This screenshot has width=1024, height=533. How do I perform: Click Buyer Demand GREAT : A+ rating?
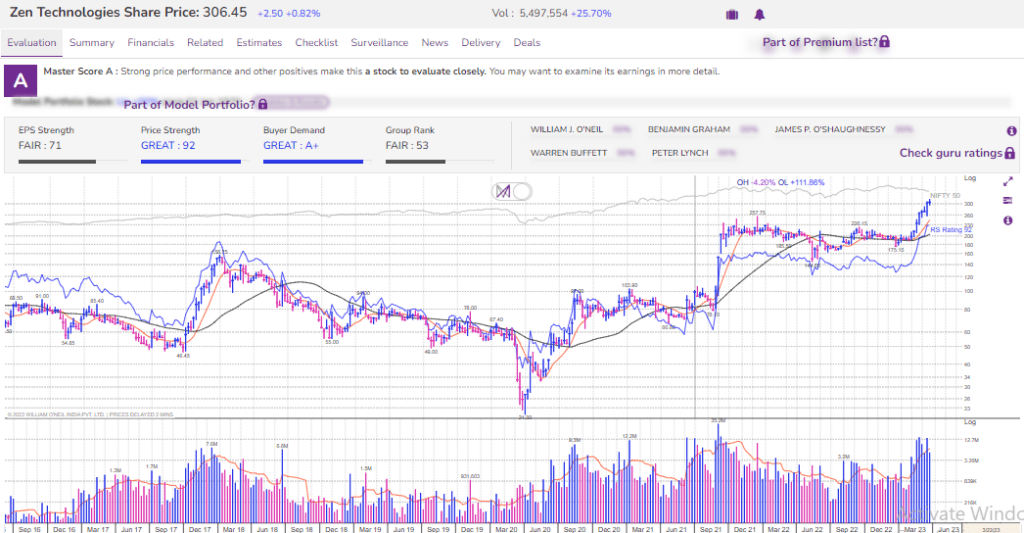[291, 146]
